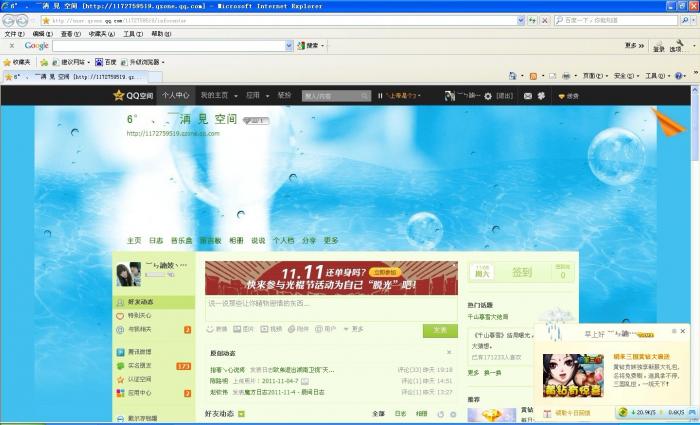Screen dimensions: 700x425
Task: Click the 11.11 光棍节 banner ad
Action: 331,278
